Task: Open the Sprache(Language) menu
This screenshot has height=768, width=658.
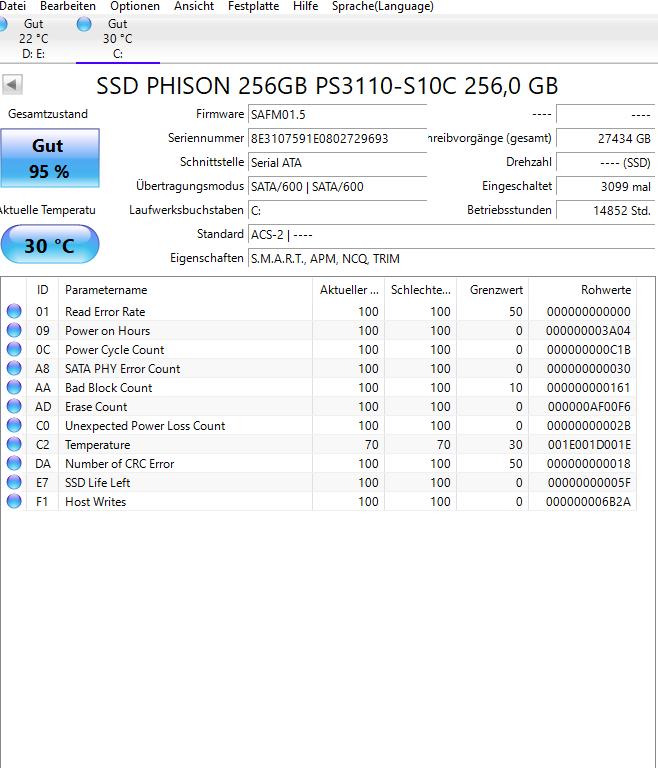Action: (383, 6)
